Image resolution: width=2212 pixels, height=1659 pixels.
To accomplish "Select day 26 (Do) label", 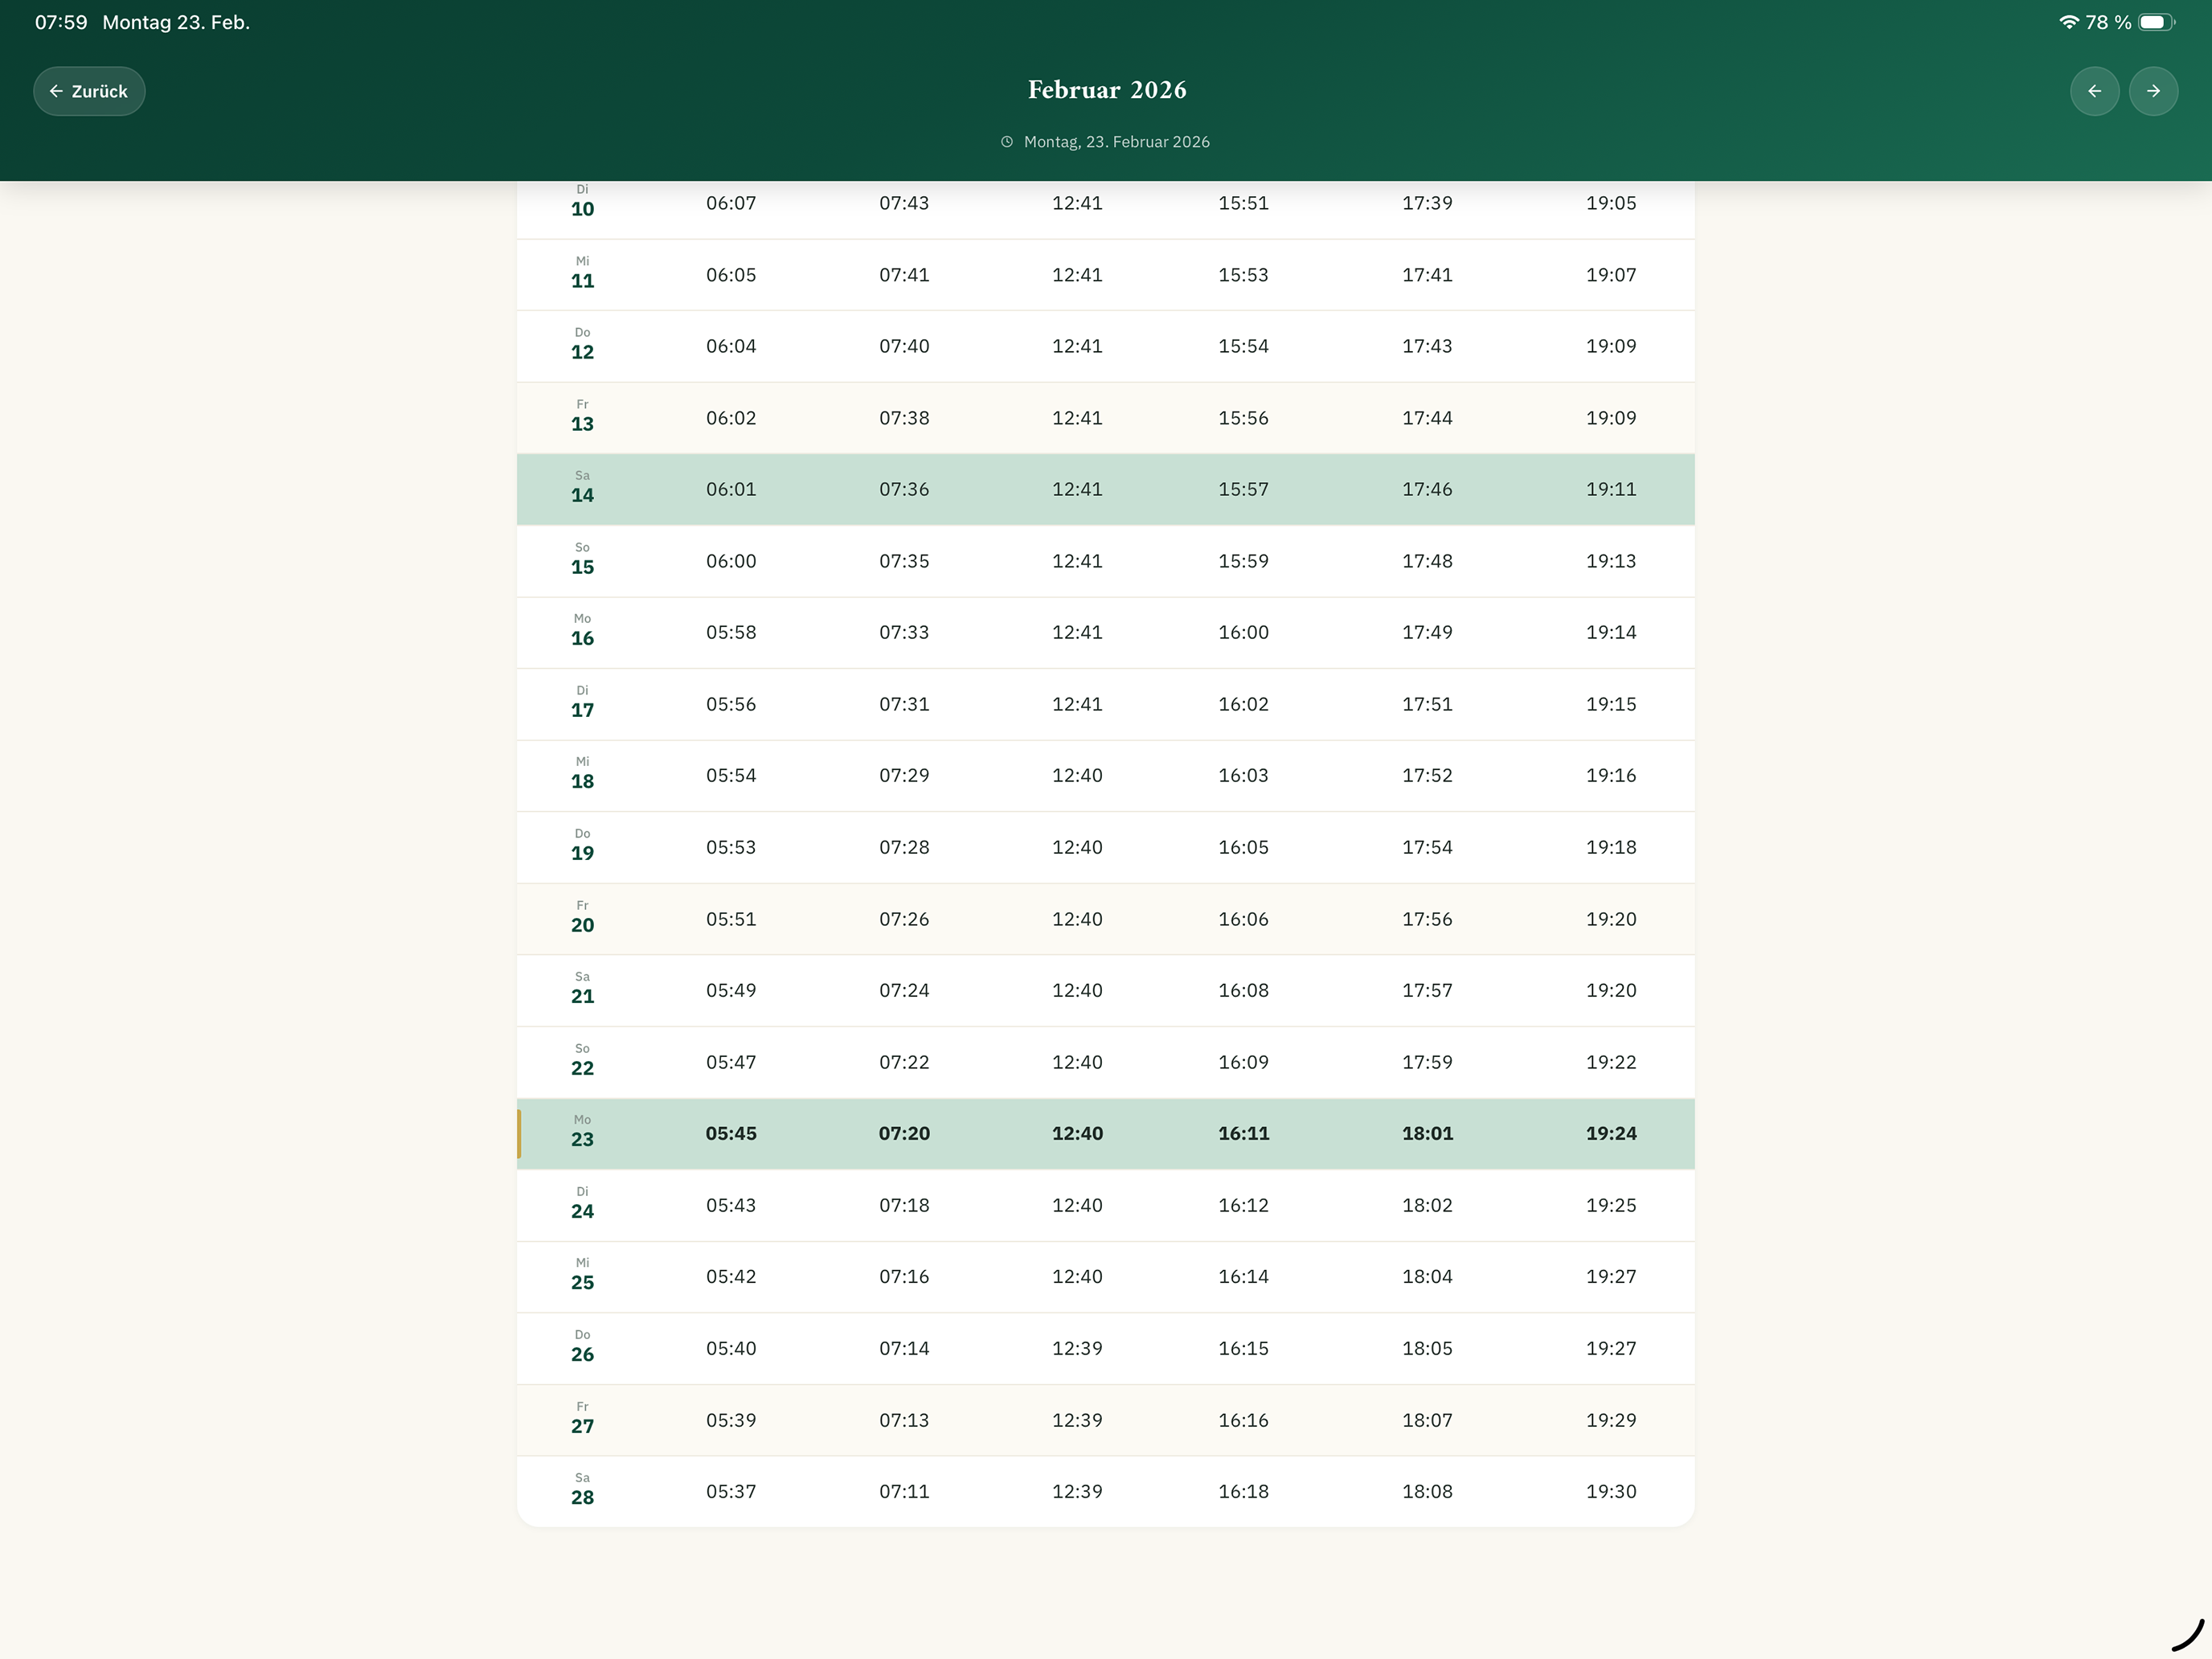I will tap(582, 1348).
